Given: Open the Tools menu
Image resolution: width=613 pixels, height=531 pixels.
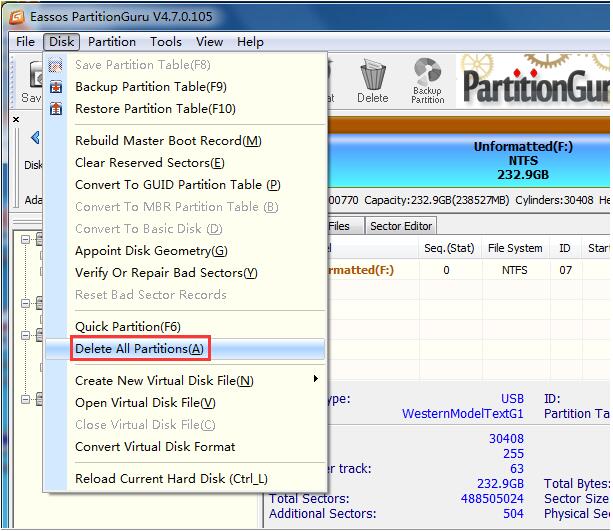Looking at the screenshot, I should pyautogui.click(x=166, y=41).
